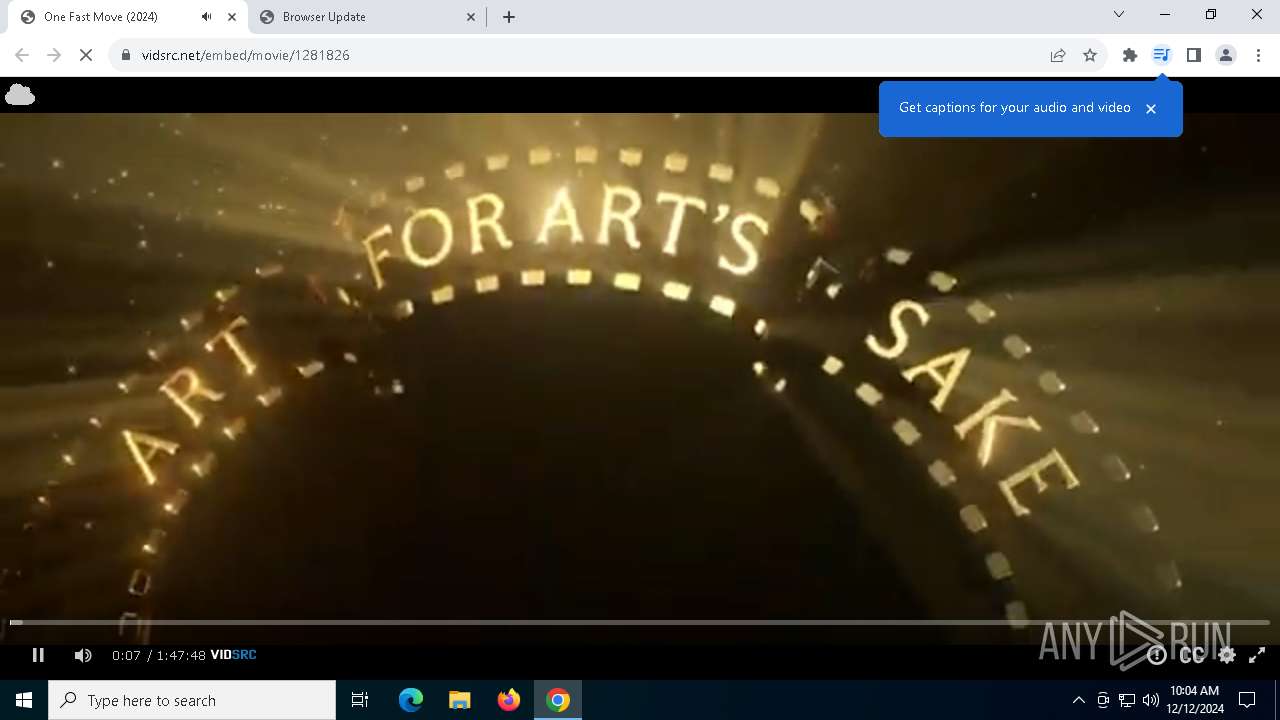Image resolution: width=1280 pixels, height=720 pixels.
Task: Go forward in browser history
Action: pos(54,55)
